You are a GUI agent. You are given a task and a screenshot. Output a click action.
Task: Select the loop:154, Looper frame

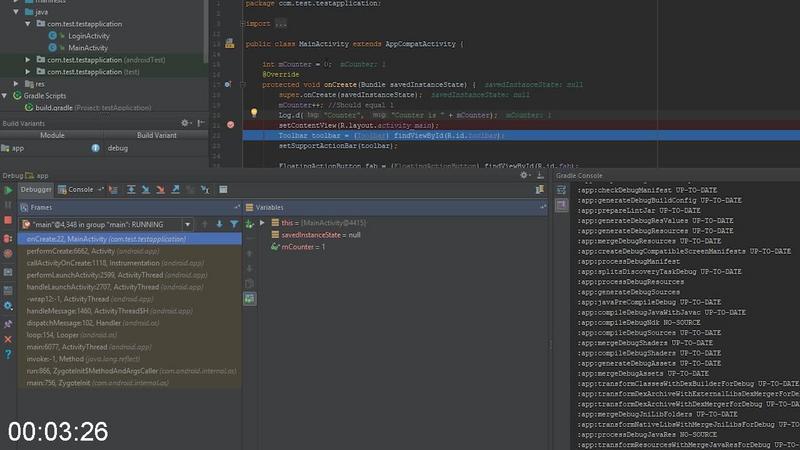coord(130,335)
